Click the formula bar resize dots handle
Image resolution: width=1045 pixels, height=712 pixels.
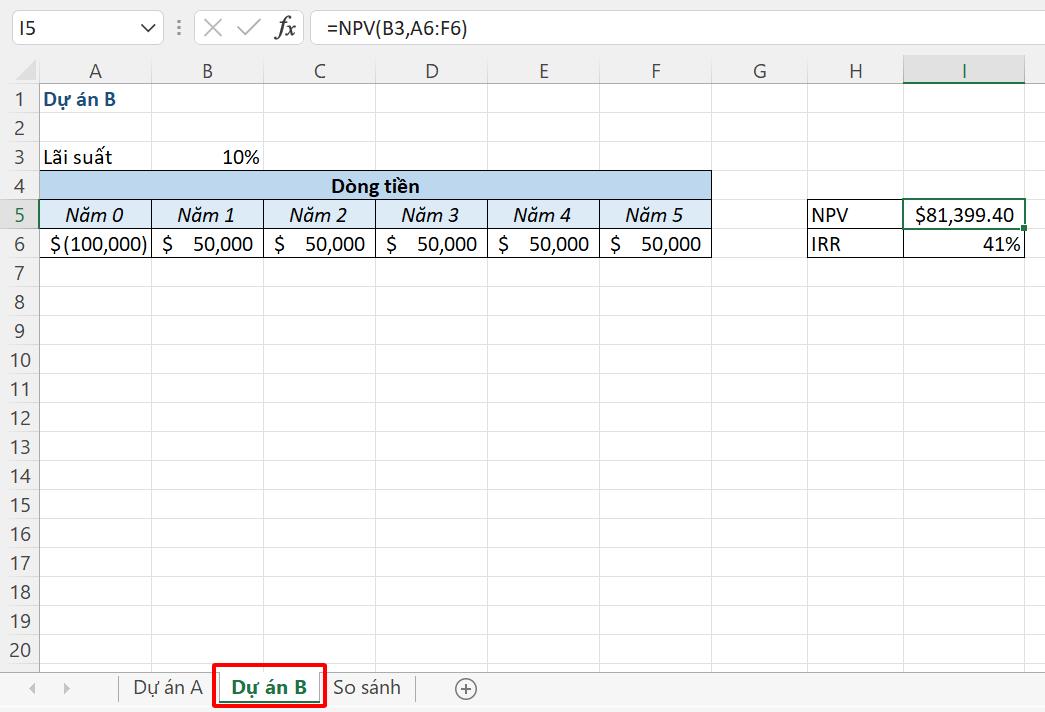tap(179, 28)
